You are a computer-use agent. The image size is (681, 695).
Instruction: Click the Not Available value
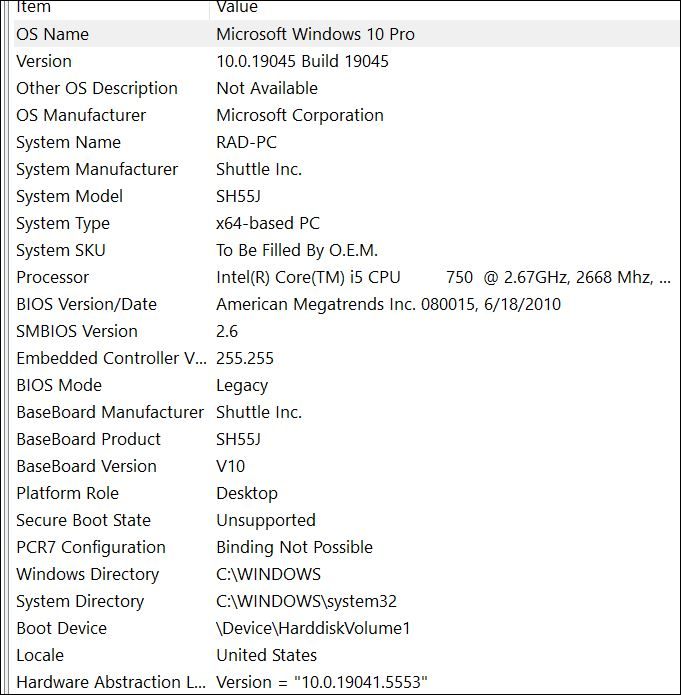click(267, 88)
